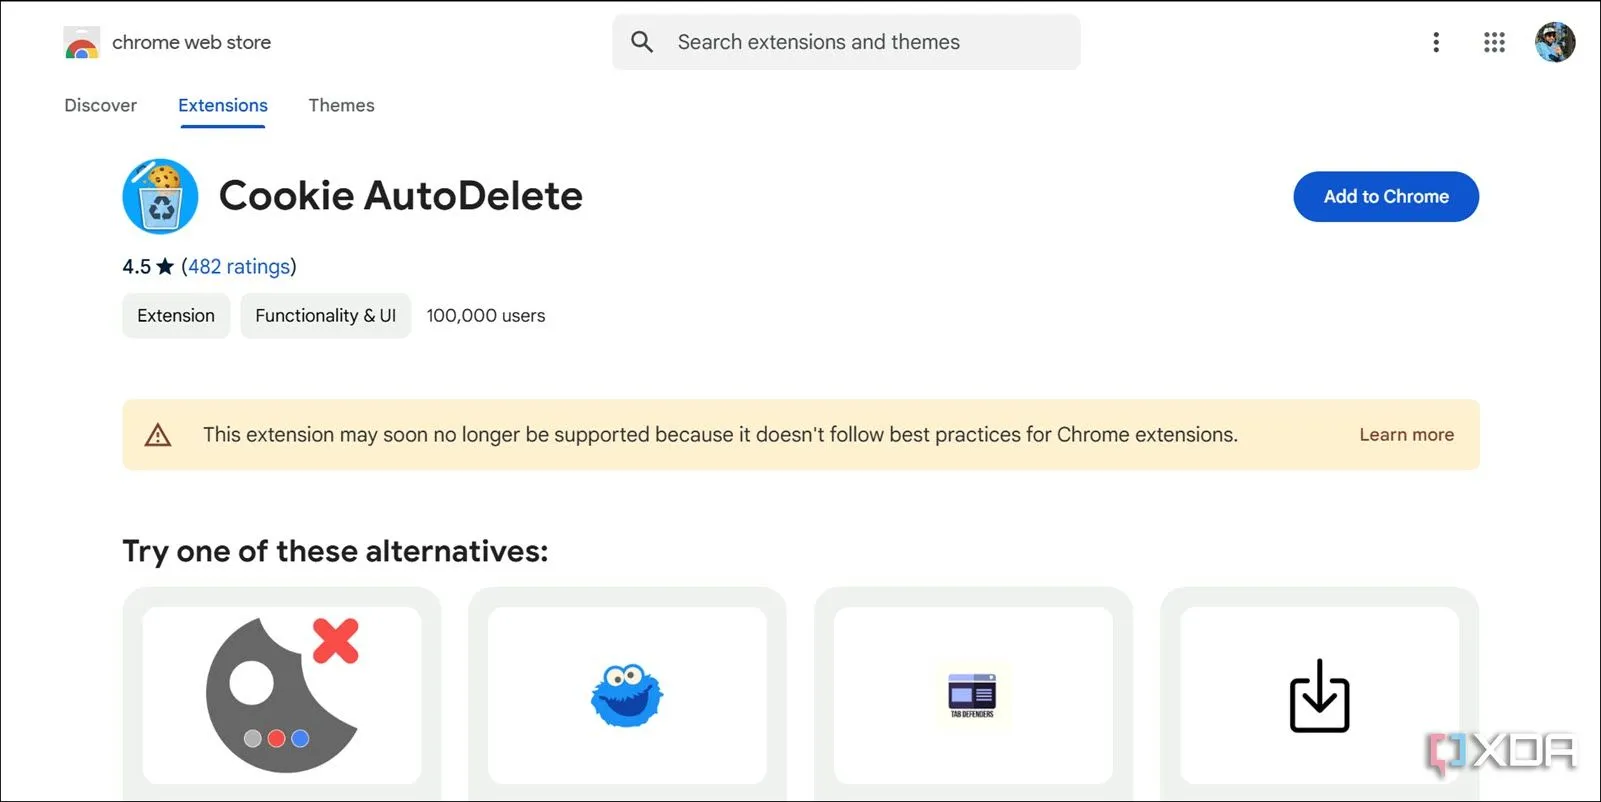Viewport: 1601px width, 802px height.
Task: Open the Tab Defenders alternative extension
Action: (972, 695)
